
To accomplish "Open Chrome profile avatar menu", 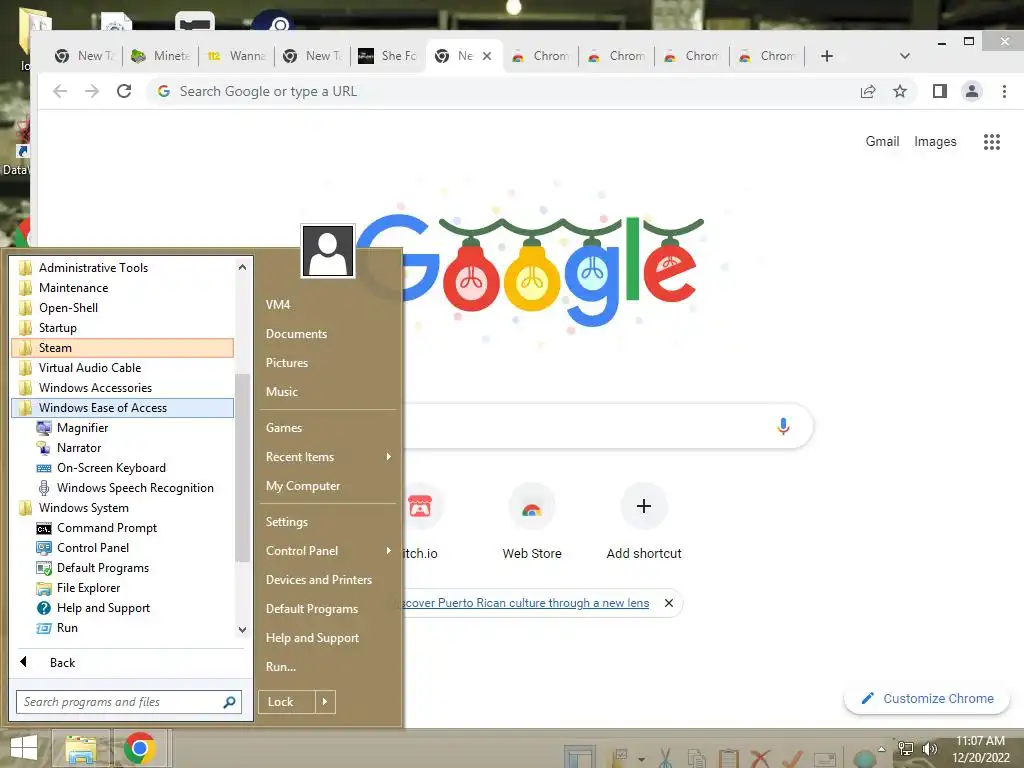I will tap(972, 91).
